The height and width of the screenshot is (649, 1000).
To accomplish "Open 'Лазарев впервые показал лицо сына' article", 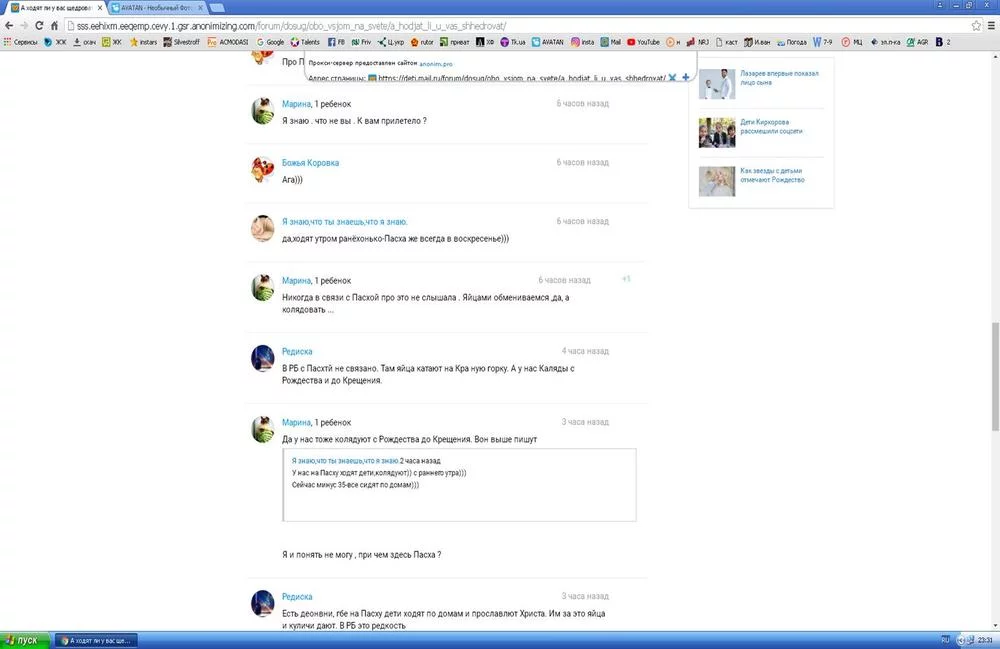I will pyautogui.click(x=779, y=78).
